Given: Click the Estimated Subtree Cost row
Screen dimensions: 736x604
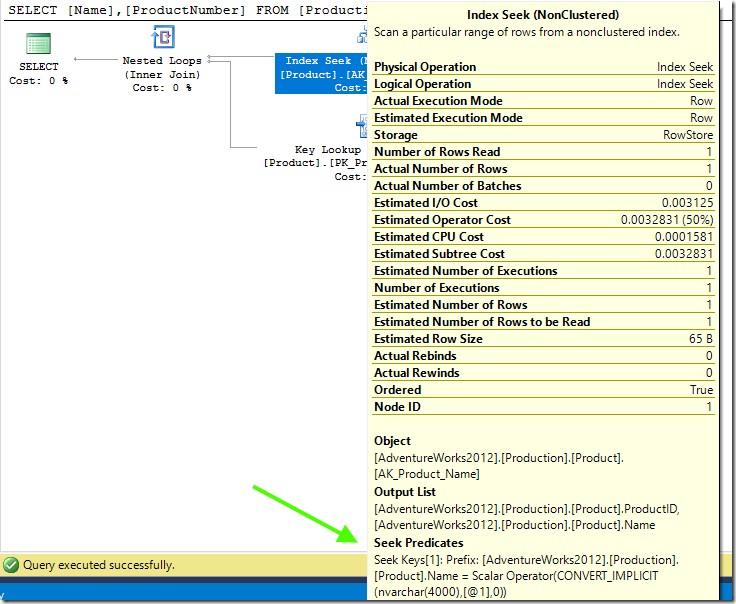Looking at the screenshot, I should tap(543, 254).
